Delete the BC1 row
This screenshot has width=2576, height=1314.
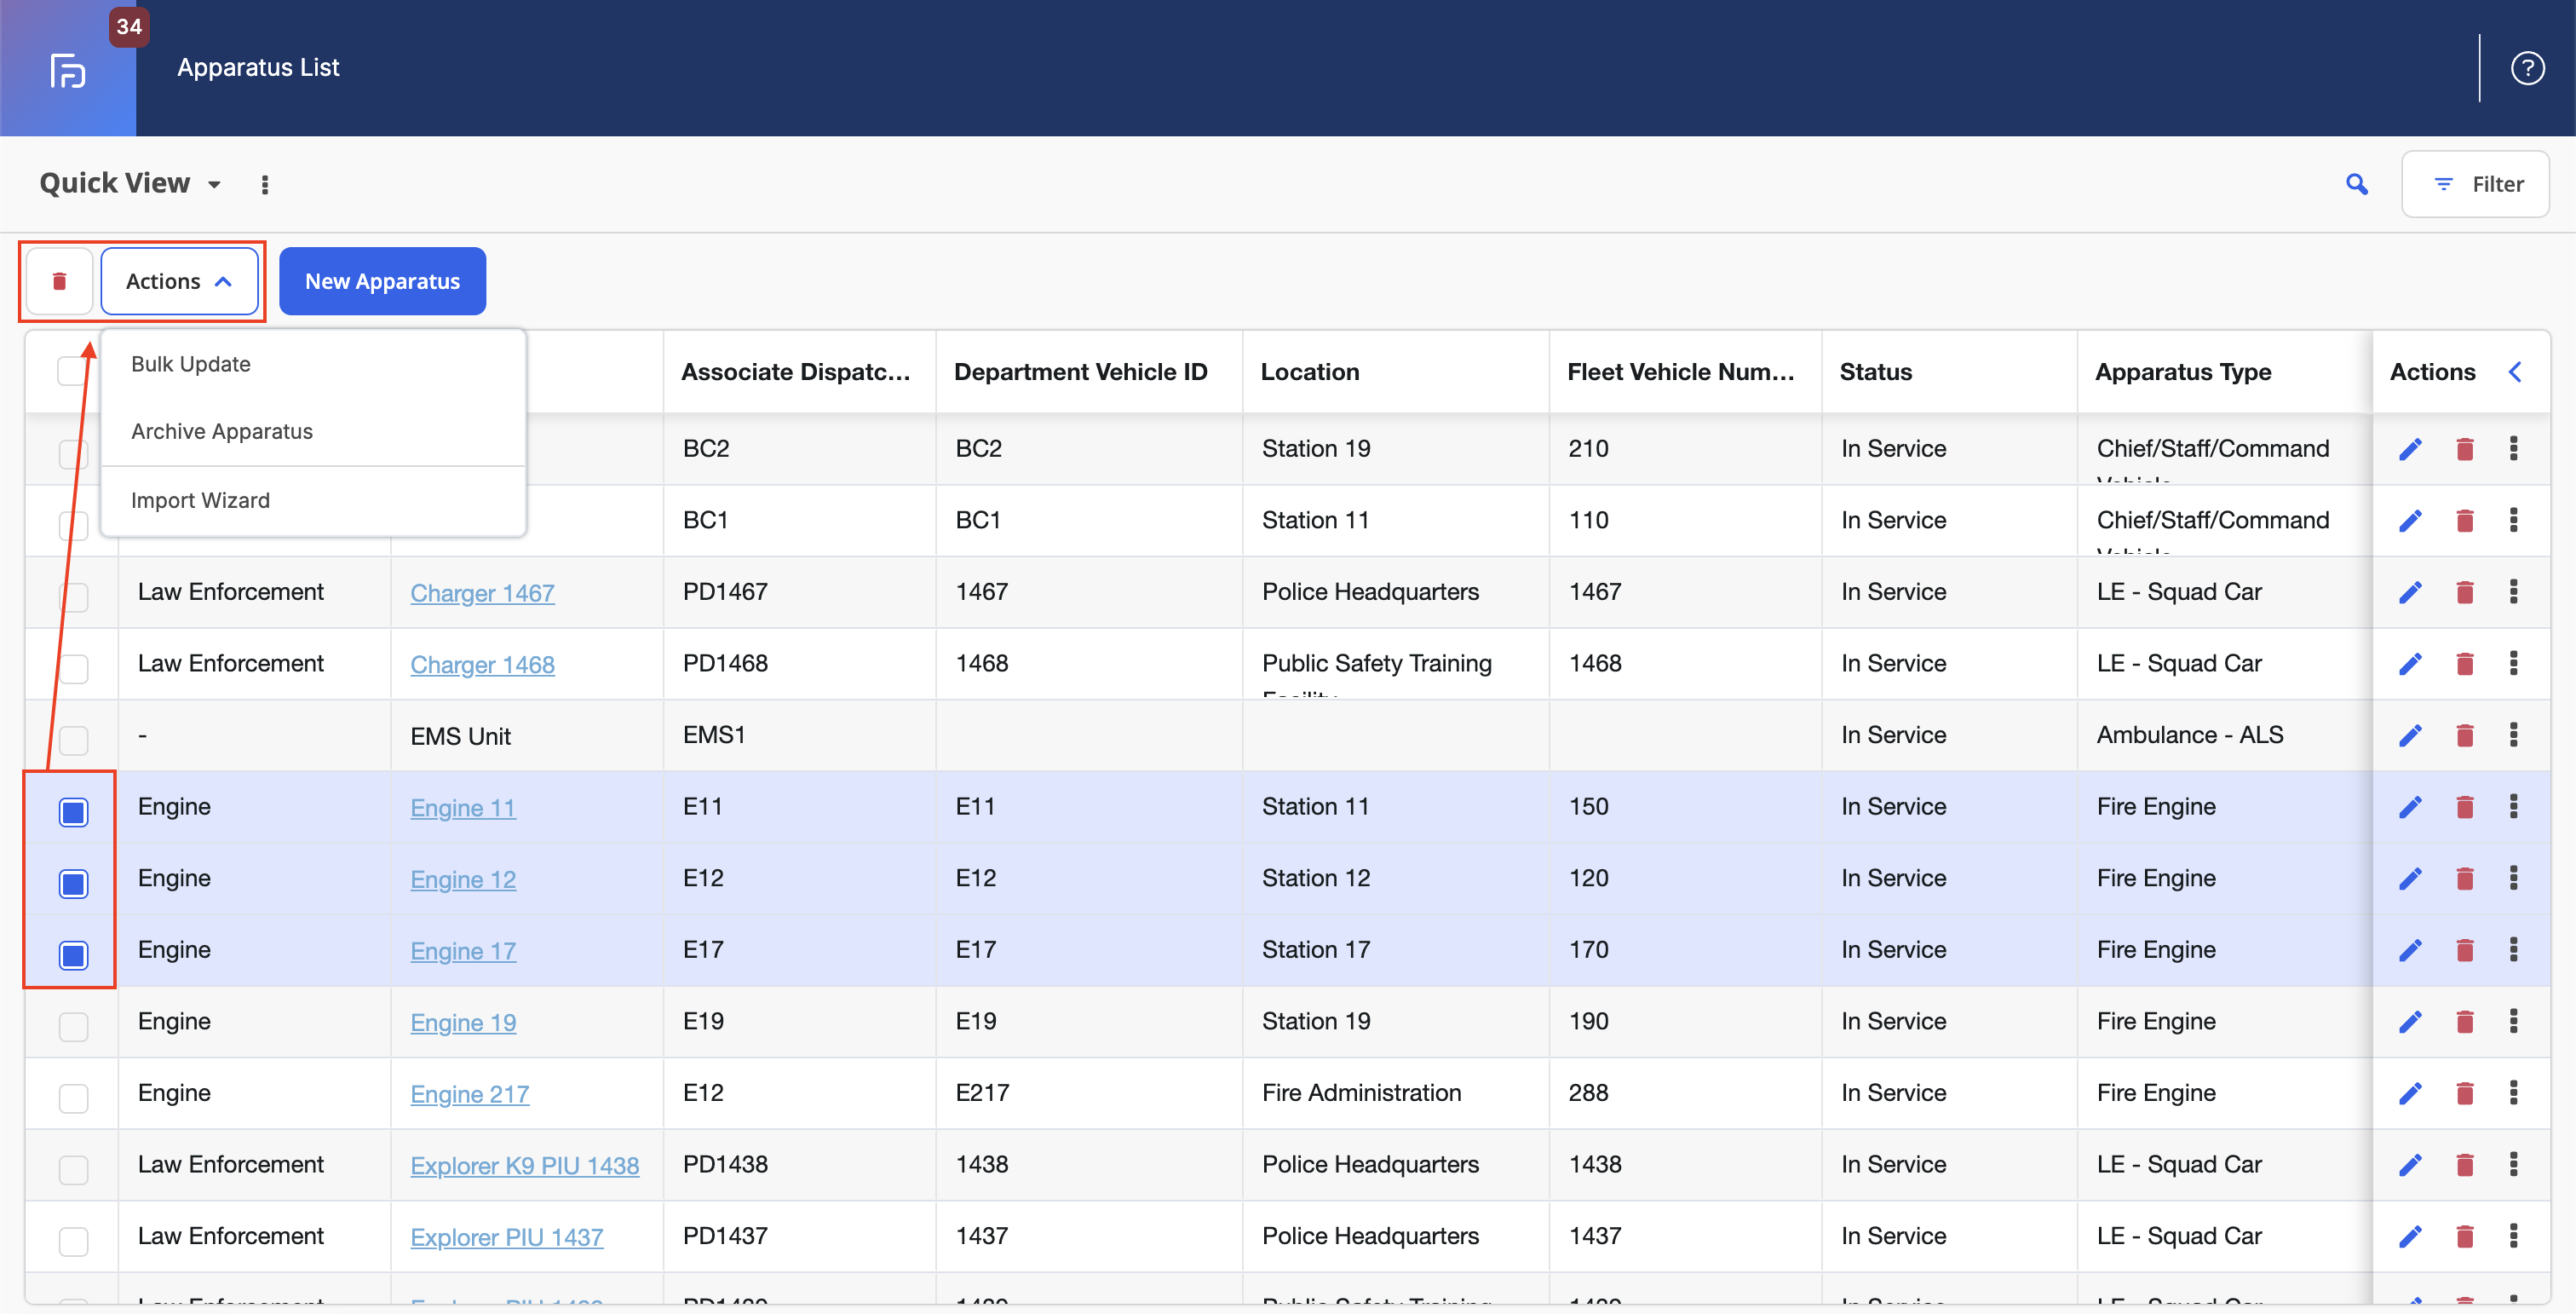coord(2464,521)
